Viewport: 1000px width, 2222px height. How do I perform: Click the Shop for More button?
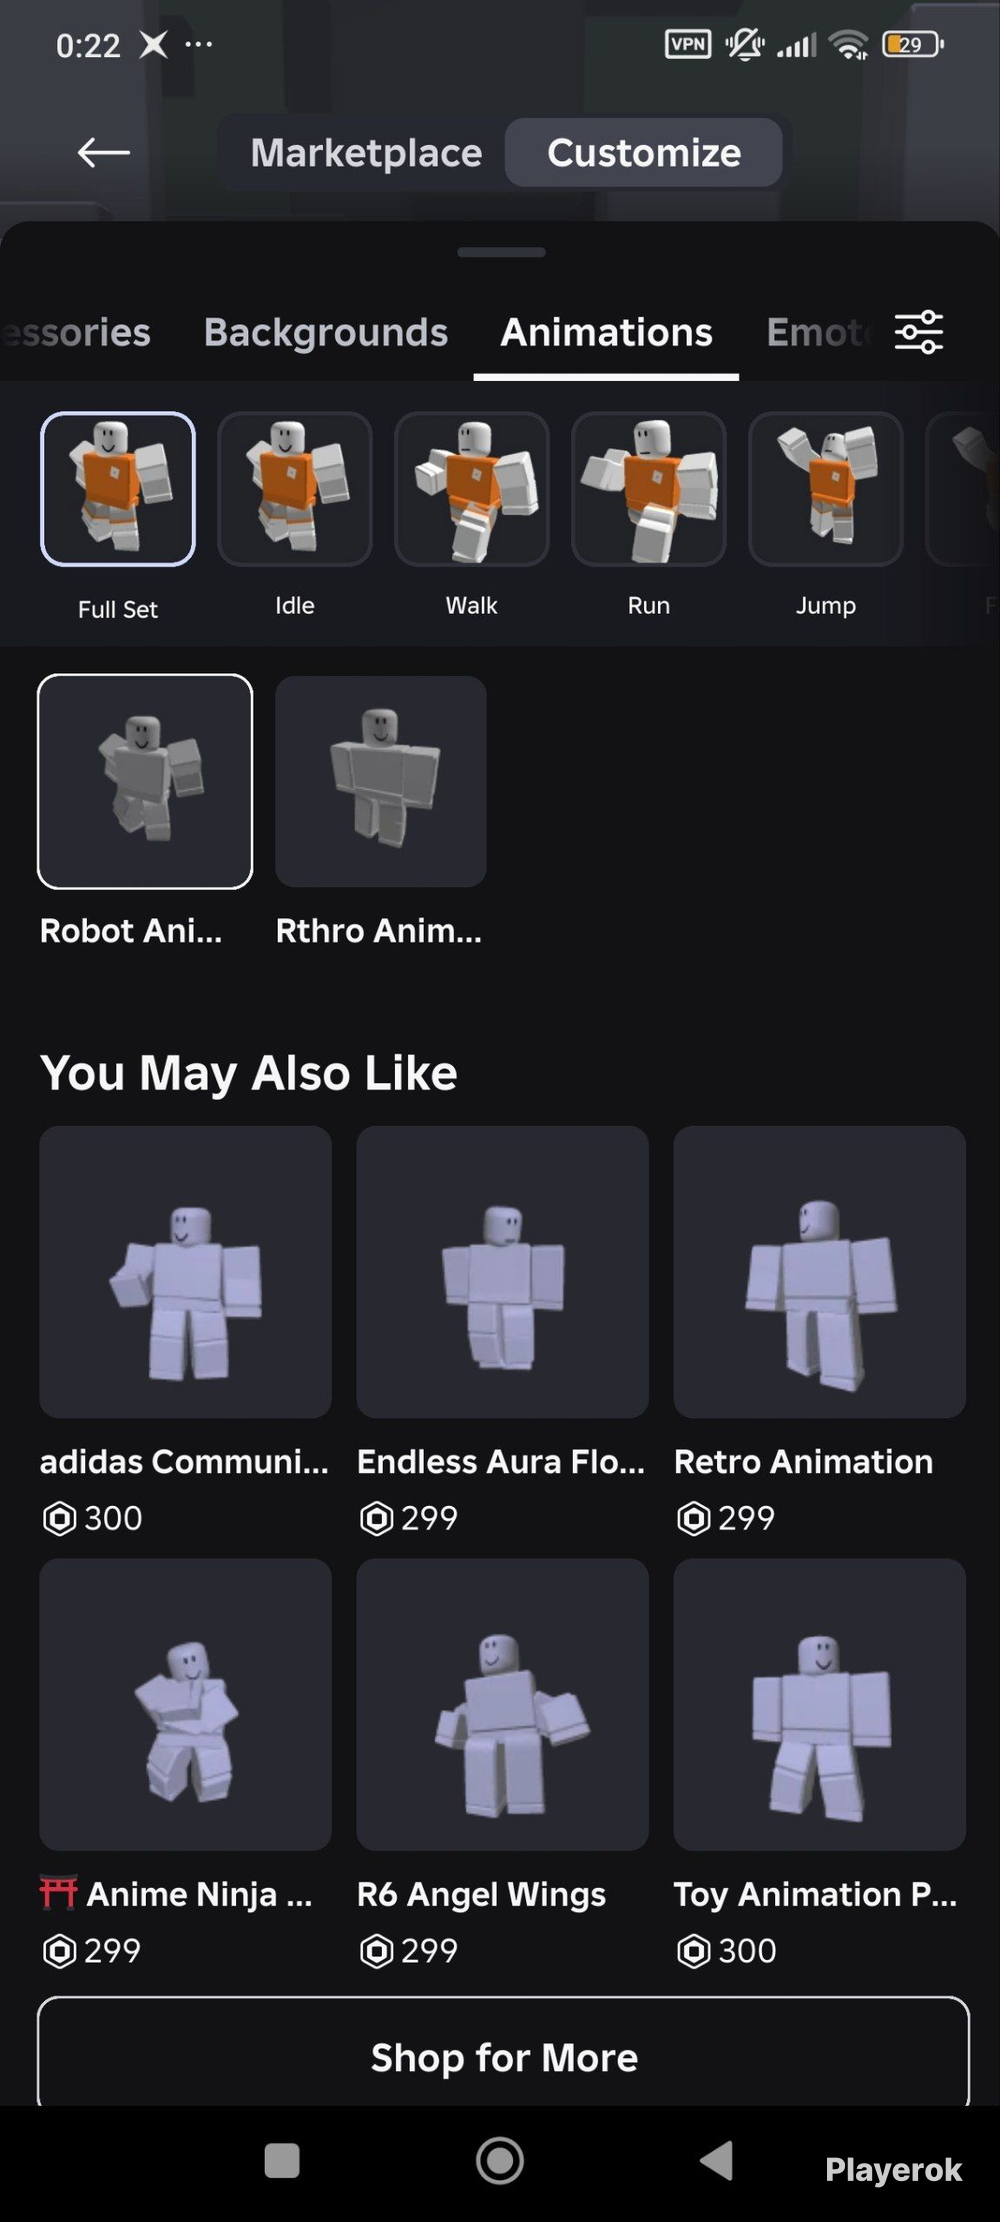(503, 2056)
